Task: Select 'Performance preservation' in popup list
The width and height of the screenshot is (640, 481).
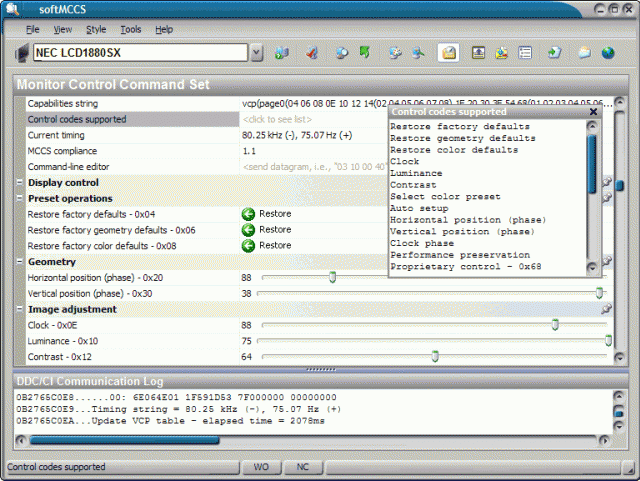Action: (460, 255)
